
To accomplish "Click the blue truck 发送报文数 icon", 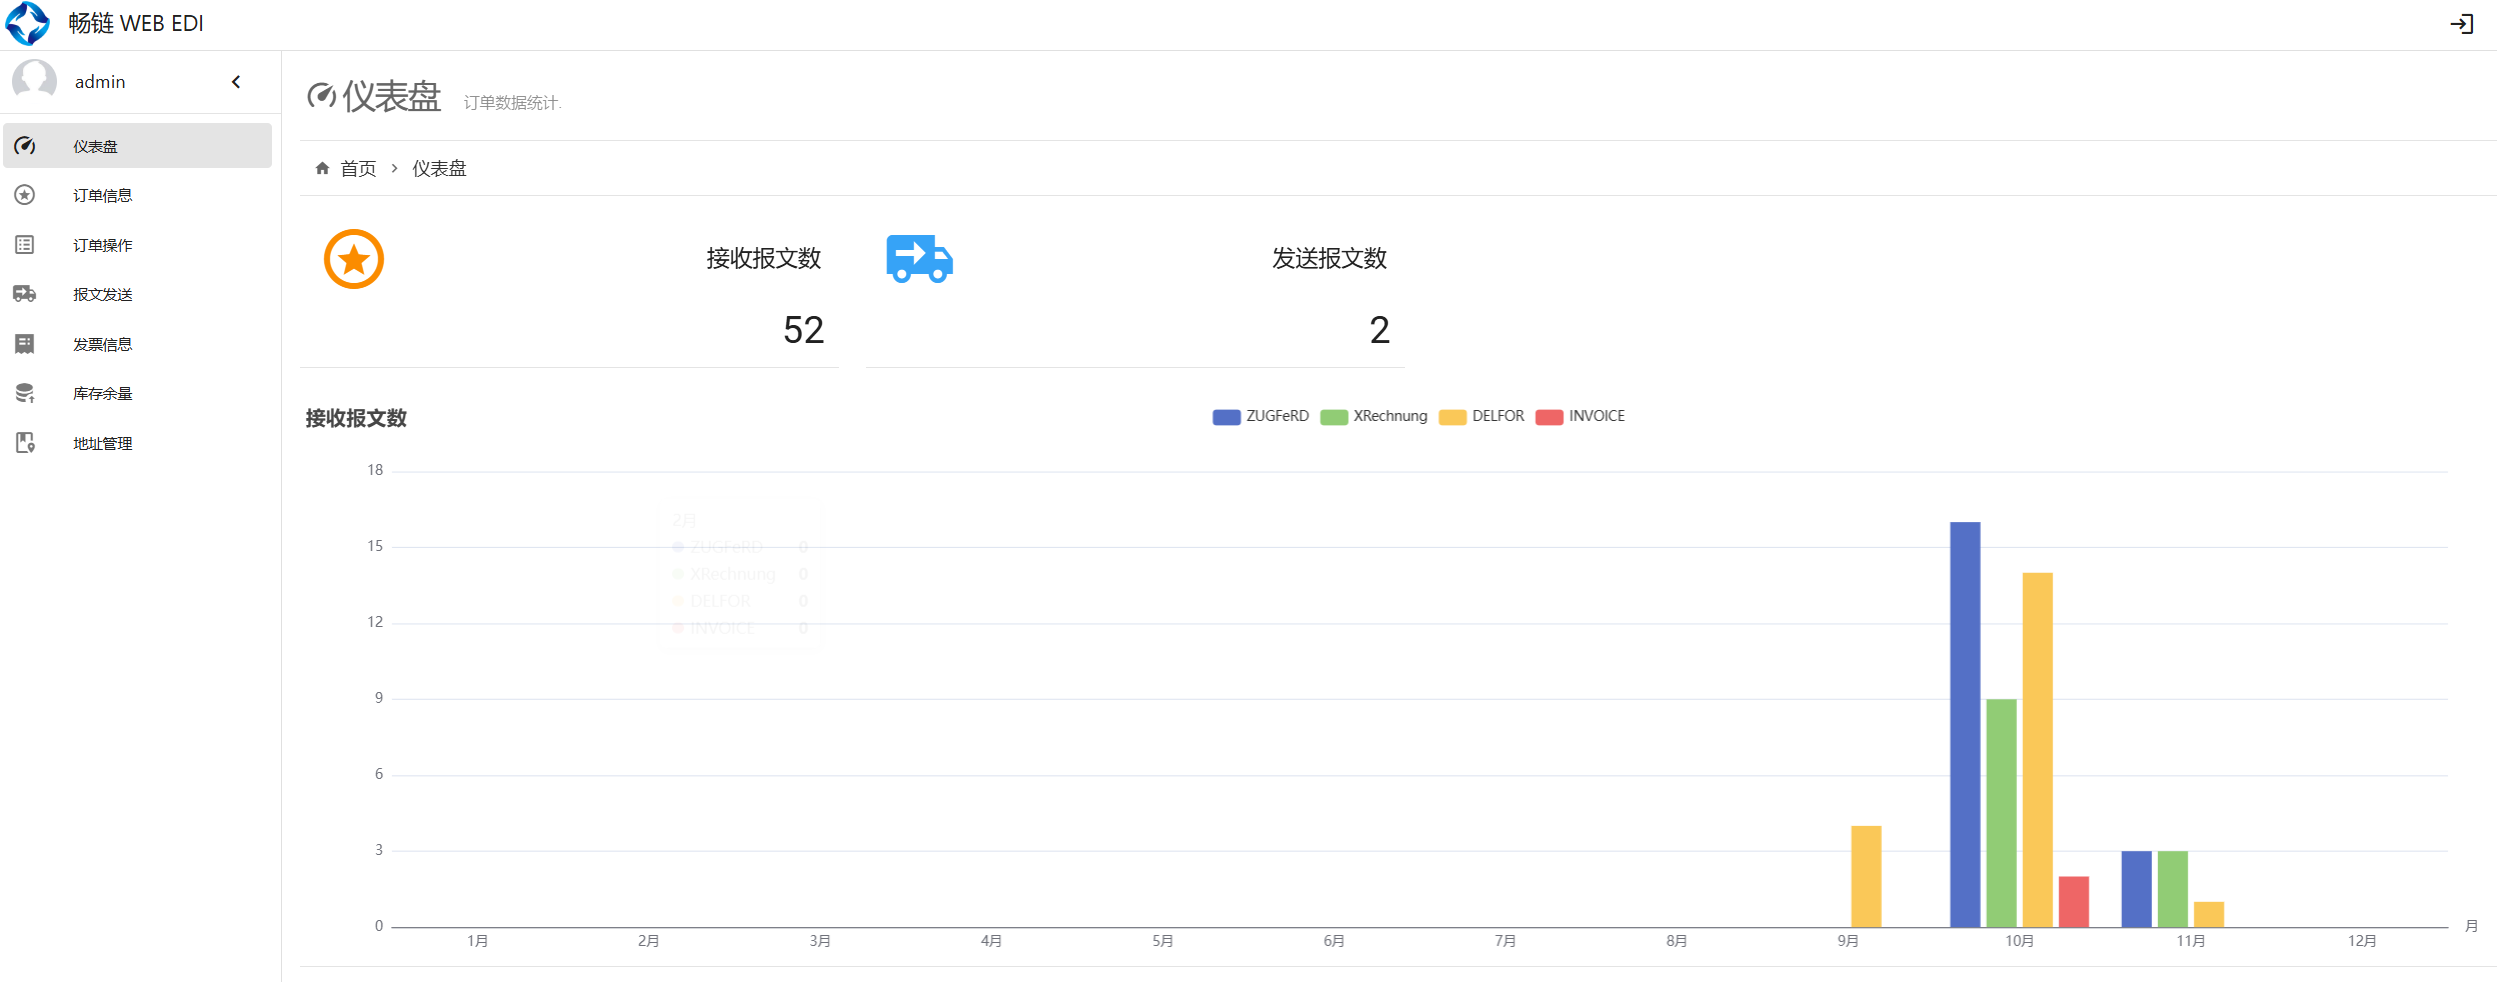I will click(x=919, y=259).
